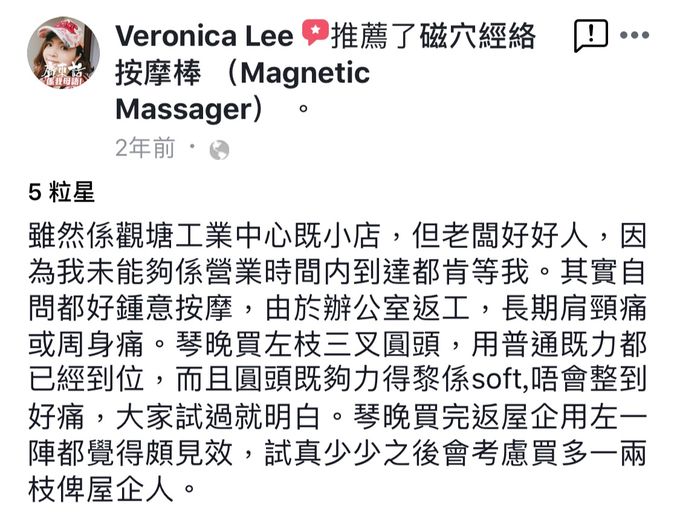Click the 5 粒星 rating label
The height and width of the screenshot is (513, 680).
61,192
